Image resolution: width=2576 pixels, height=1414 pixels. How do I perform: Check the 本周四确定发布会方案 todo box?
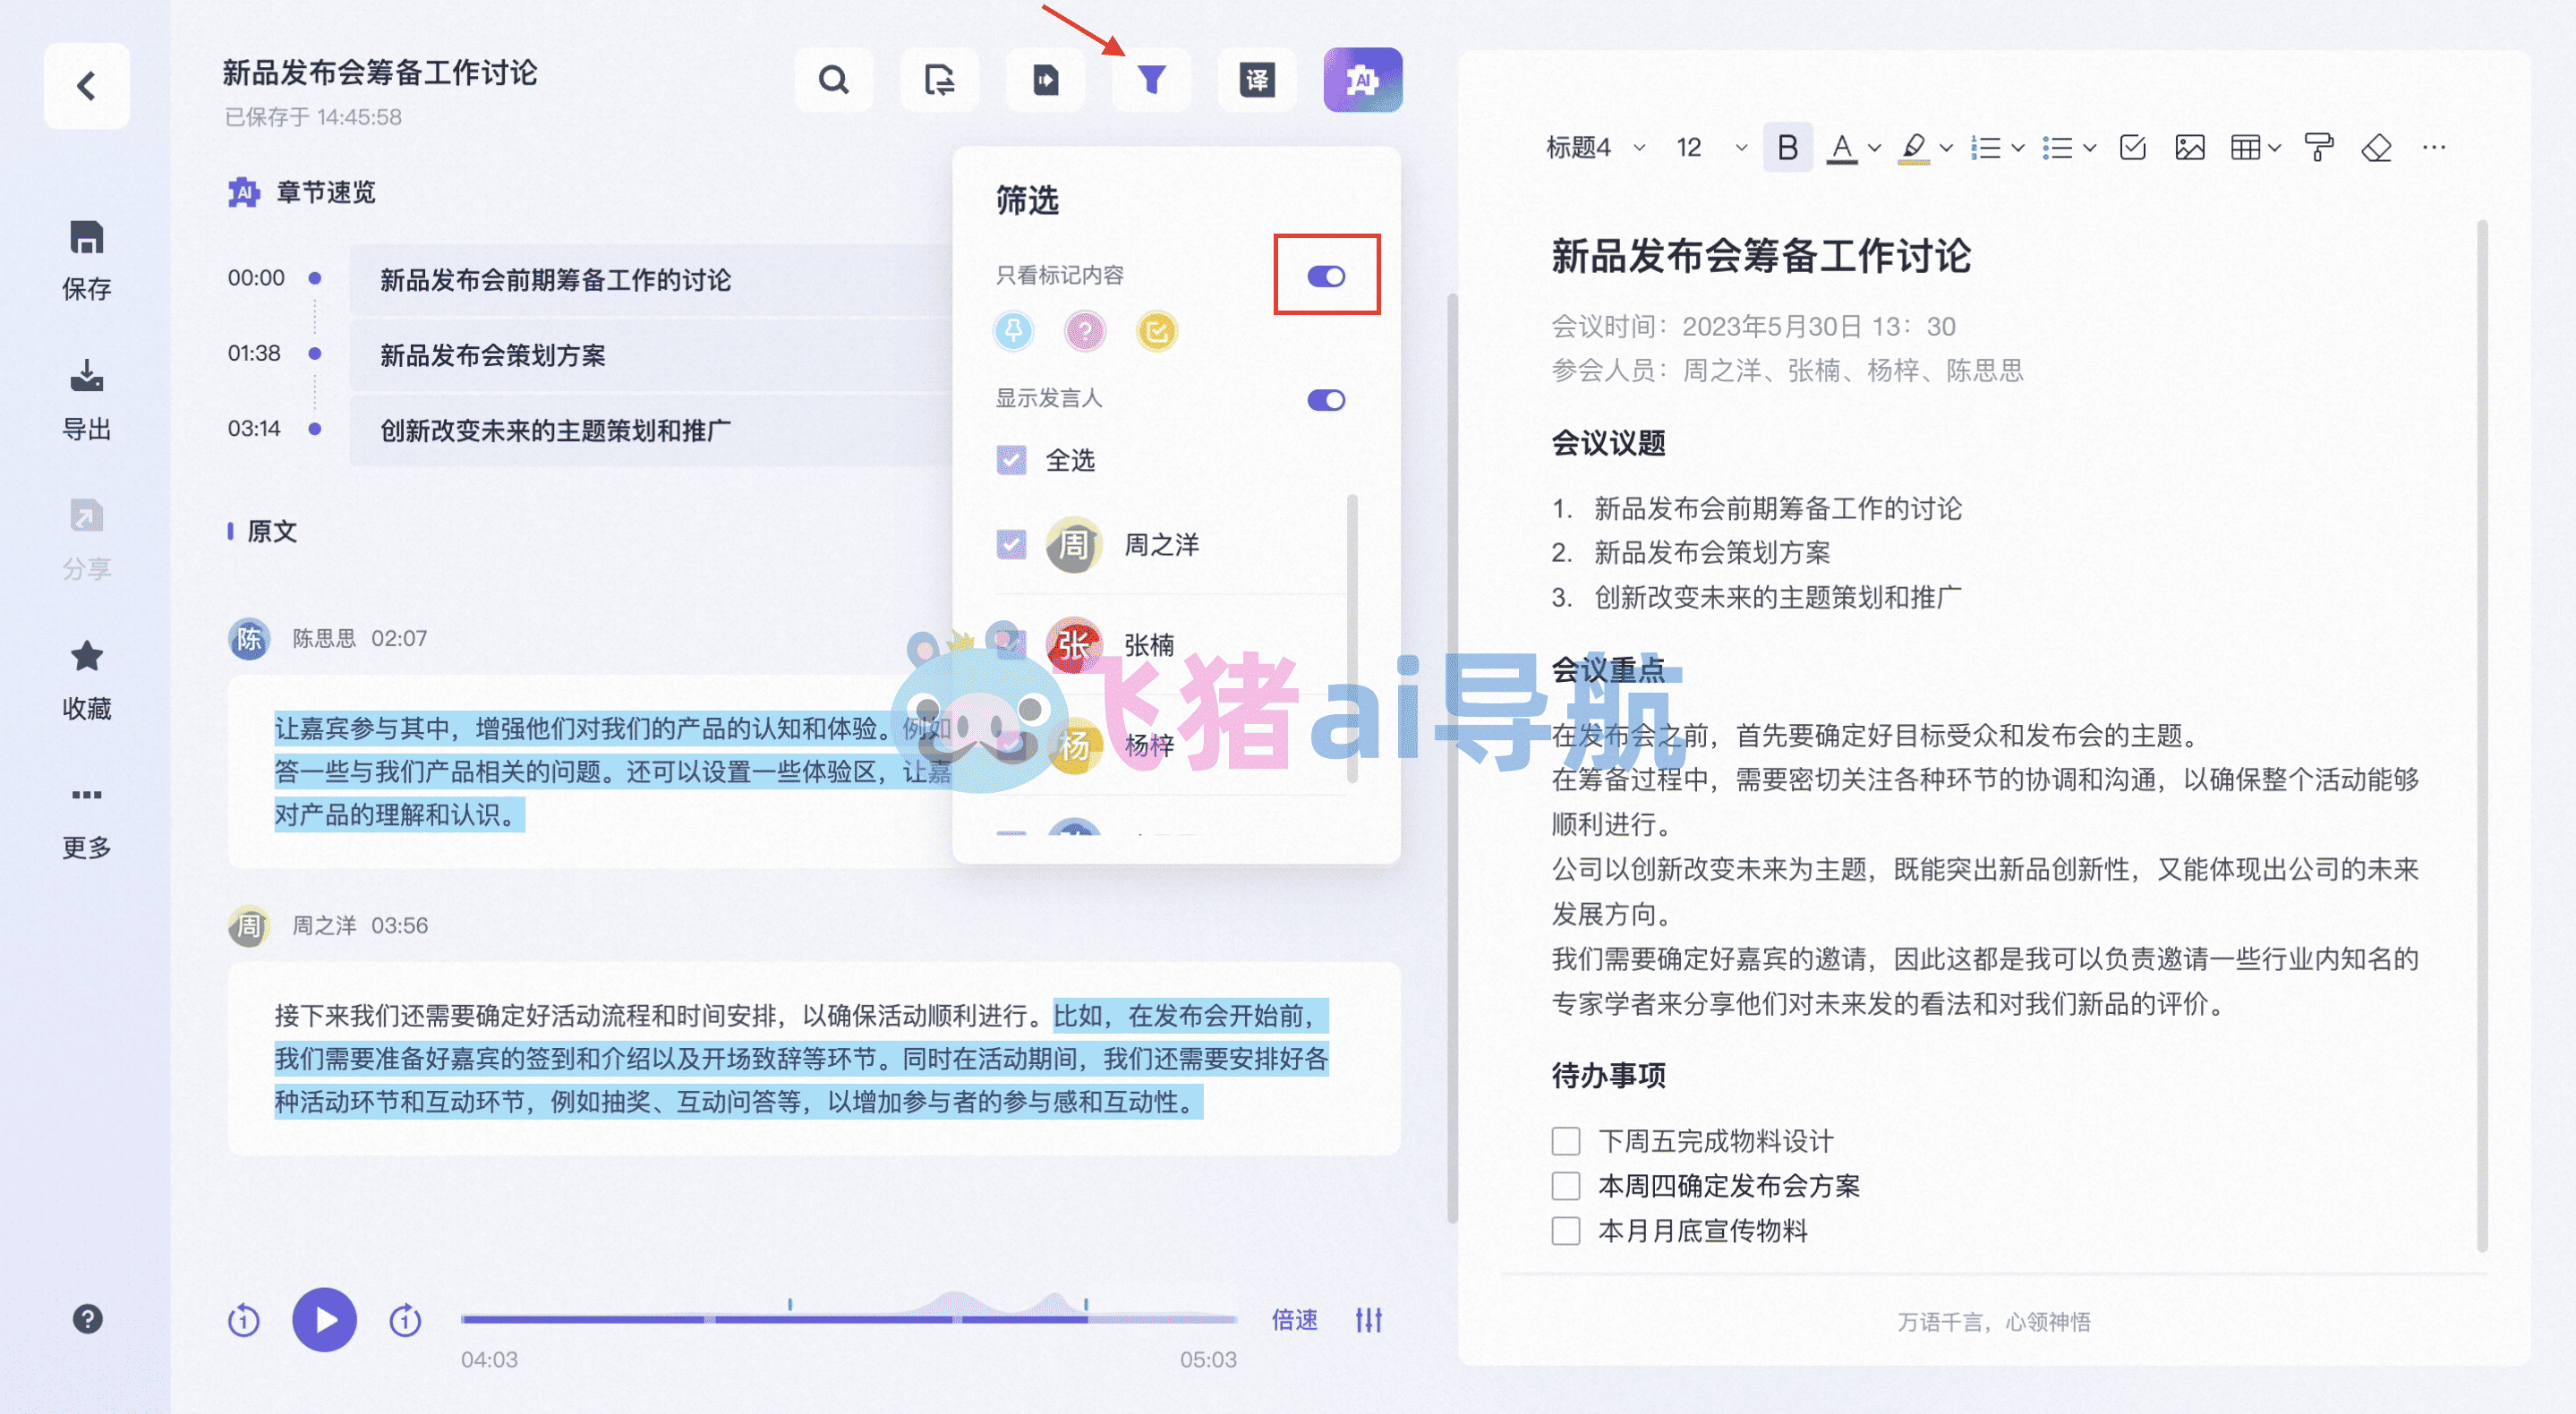pyautogui.click(x=1566, y=1186)
